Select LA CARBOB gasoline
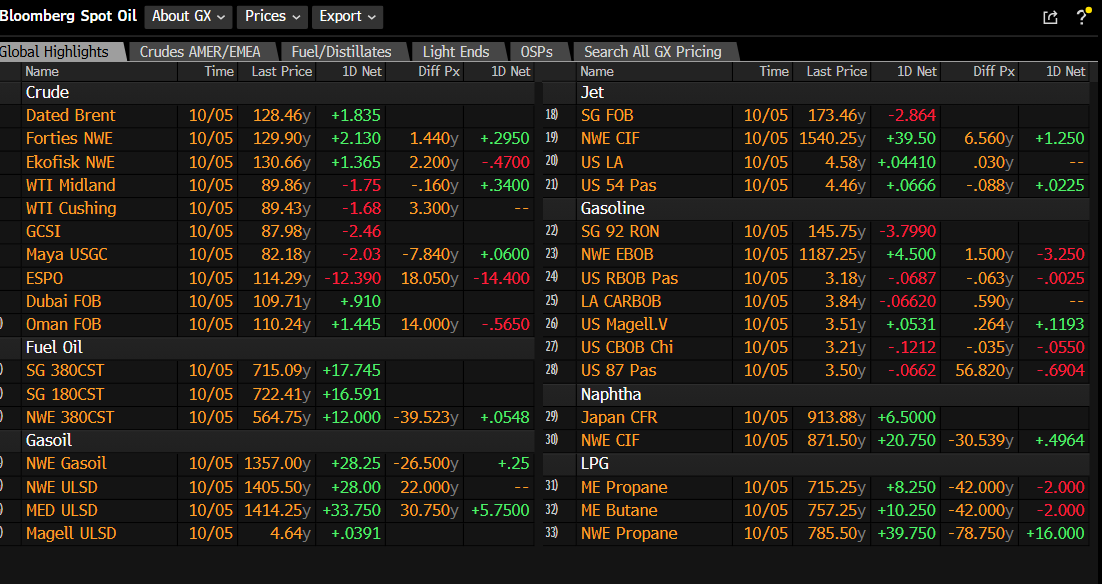 [x=816, y=301]
